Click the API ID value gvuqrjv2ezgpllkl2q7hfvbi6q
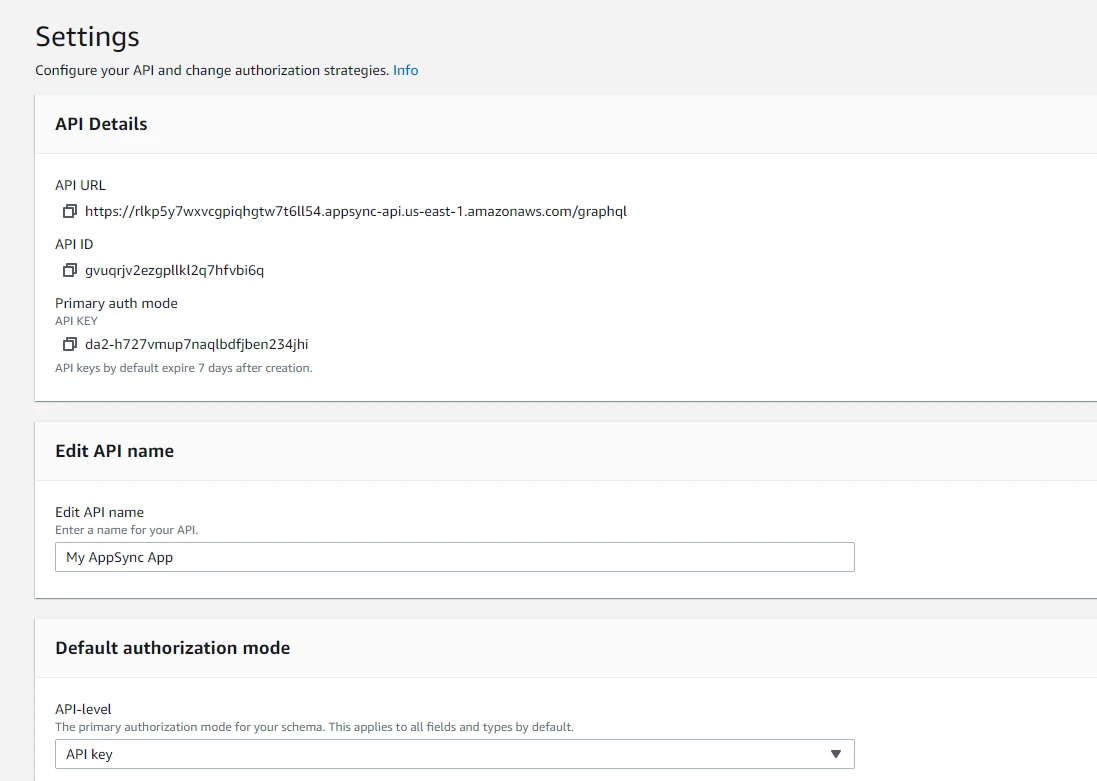Image resolution: width=1097 pixels, height=781 pixels. [x=174, y=271]
